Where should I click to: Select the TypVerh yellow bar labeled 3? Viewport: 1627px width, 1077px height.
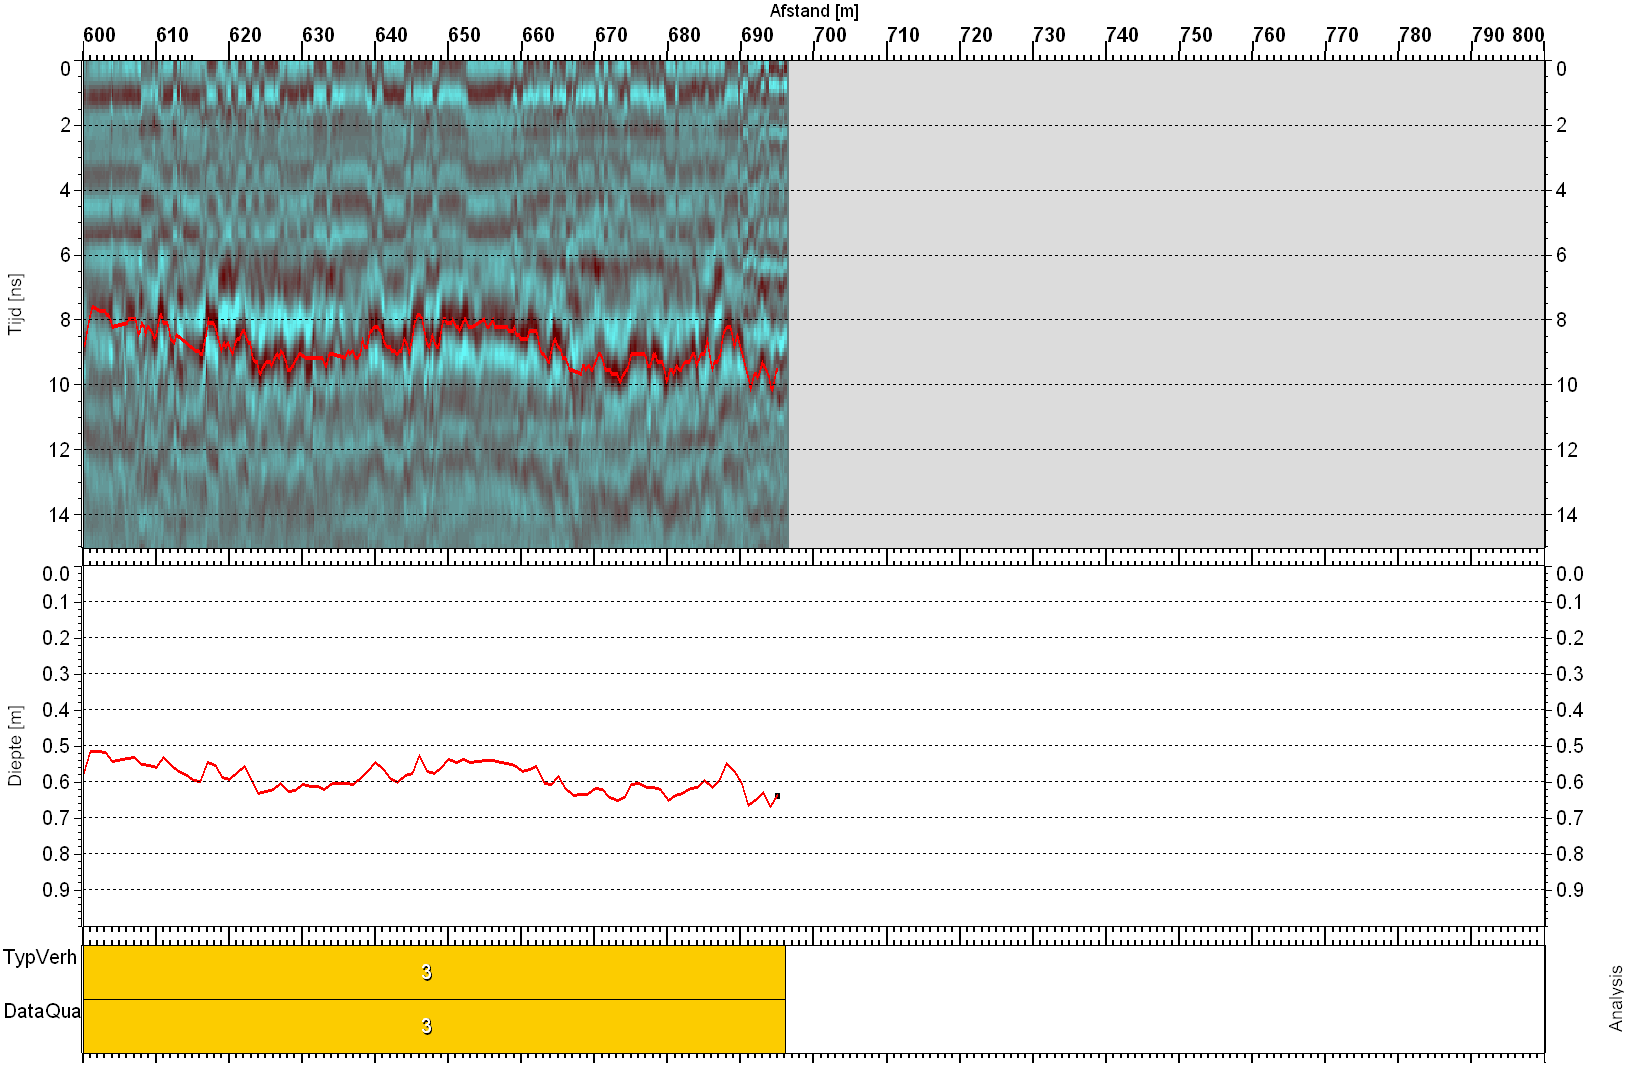434,972
